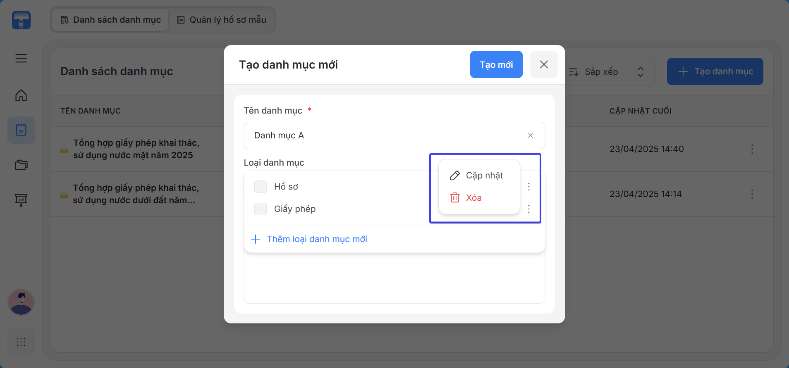Go to the home icon in sidebar
Image resolution: width=789 pixels, height=368 pixels.
21,95
